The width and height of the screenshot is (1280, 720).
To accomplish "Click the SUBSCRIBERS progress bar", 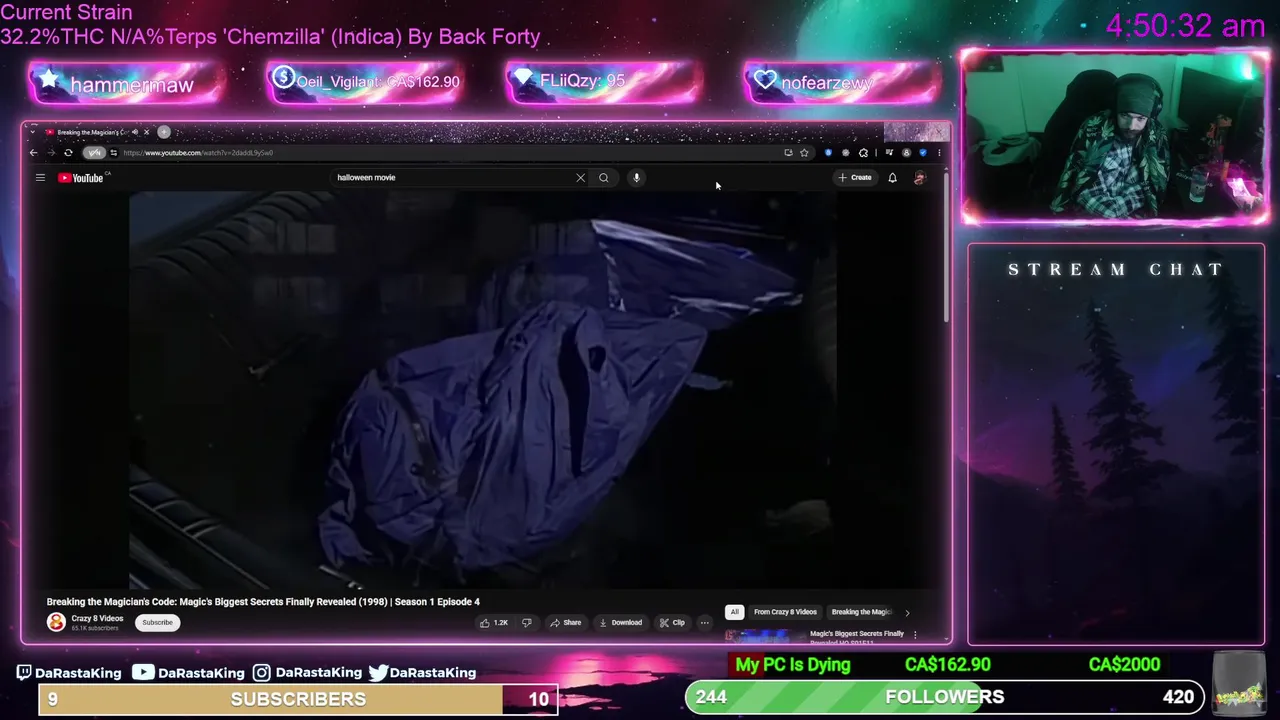I will [x=298, y=699].
